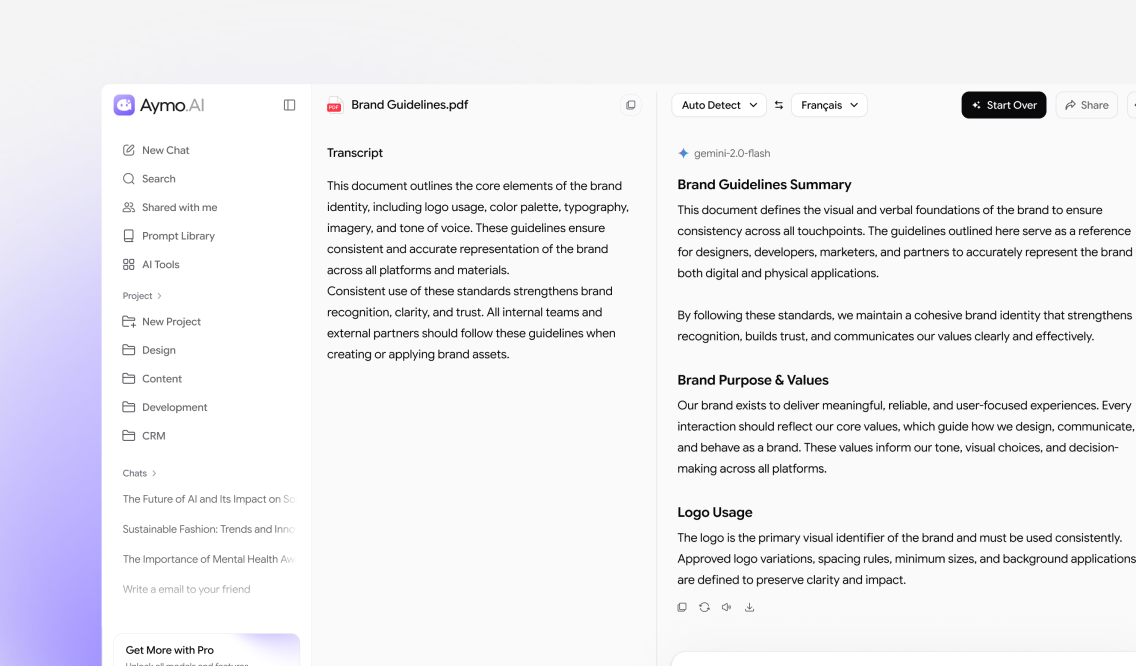This screenshot has height=666, width=1136.
Task: Click the Logo Usage heading
Action: point(714,512)
